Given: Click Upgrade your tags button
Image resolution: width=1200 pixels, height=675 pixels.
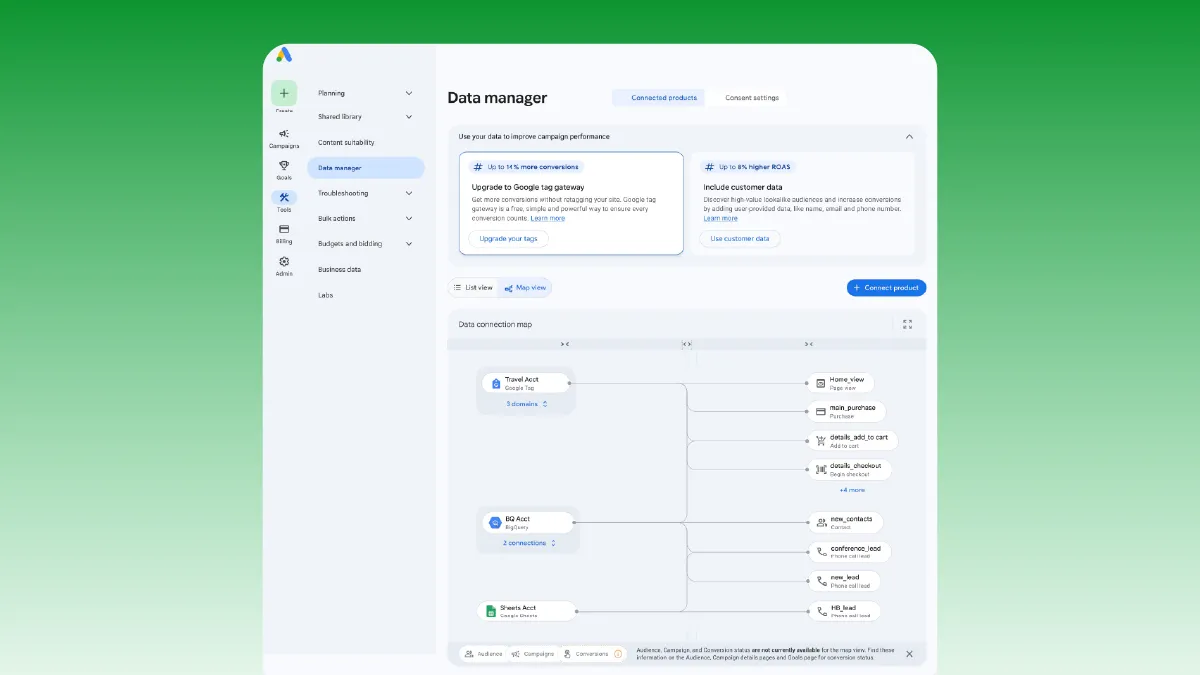Looking at the screenshot, I should pyautogui.click(x=509, y=239).
